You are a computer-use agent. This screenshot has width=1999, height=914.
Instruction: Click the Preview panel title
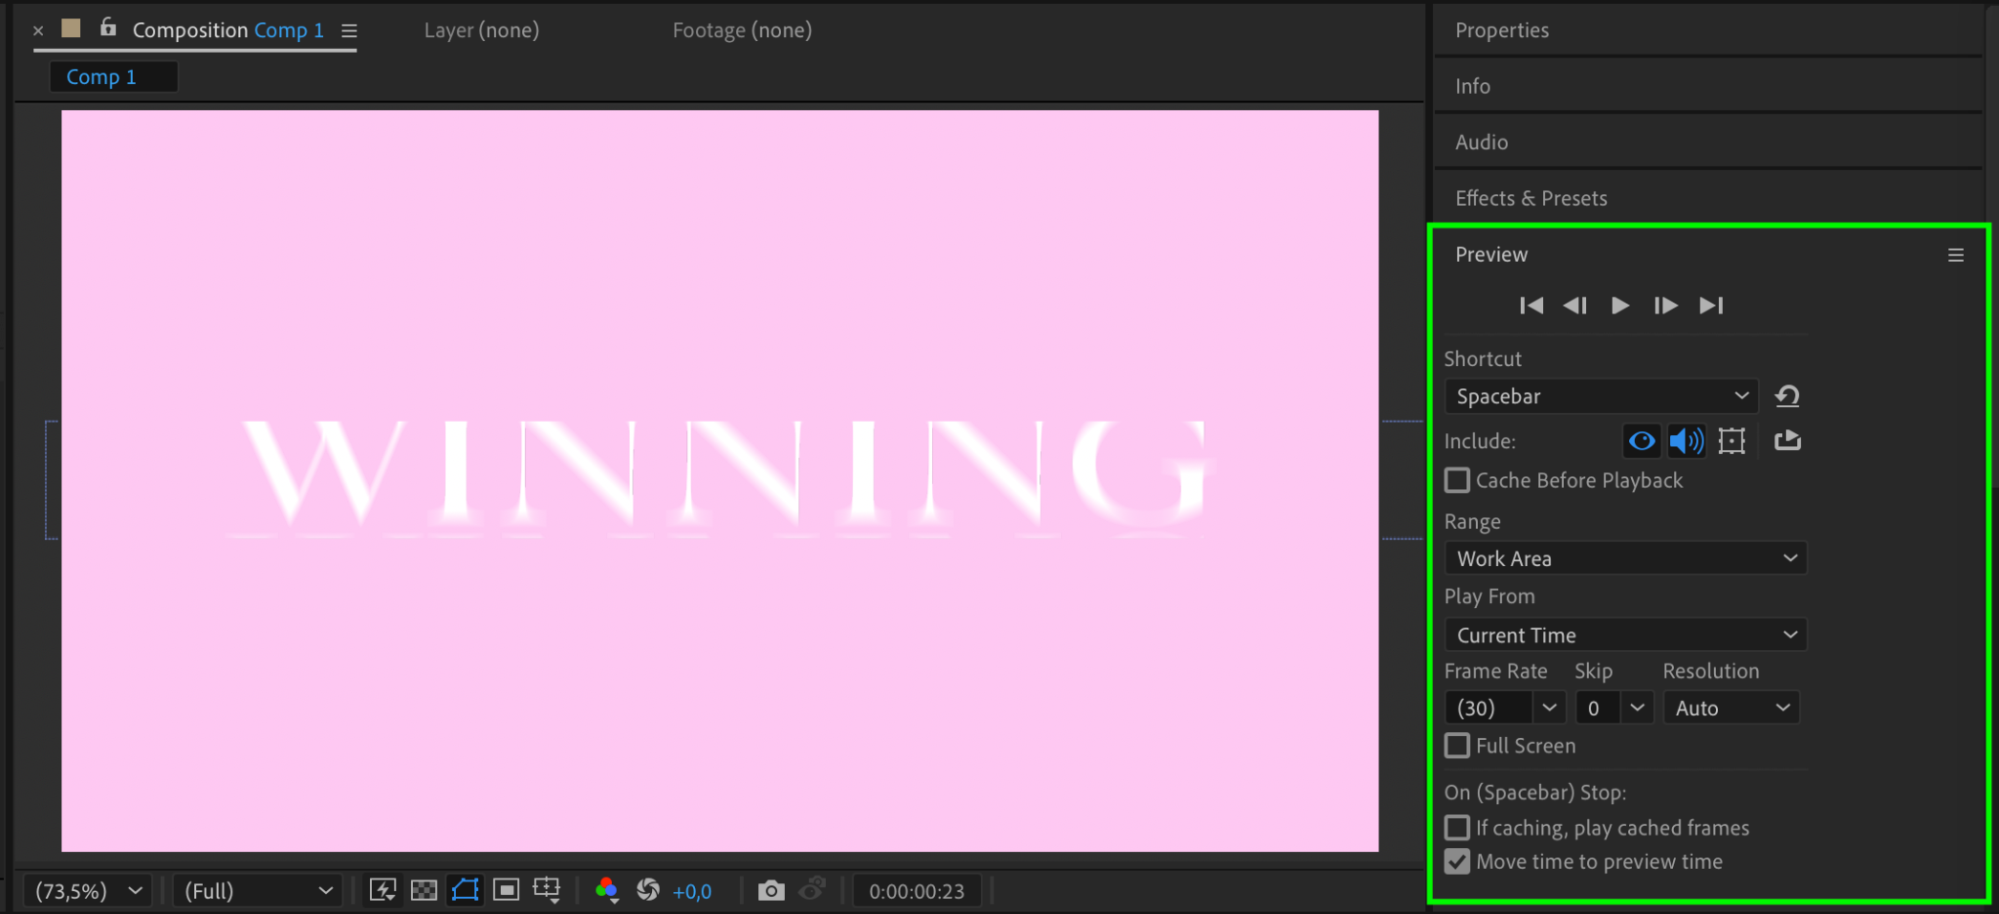(x=1491, y=255)
